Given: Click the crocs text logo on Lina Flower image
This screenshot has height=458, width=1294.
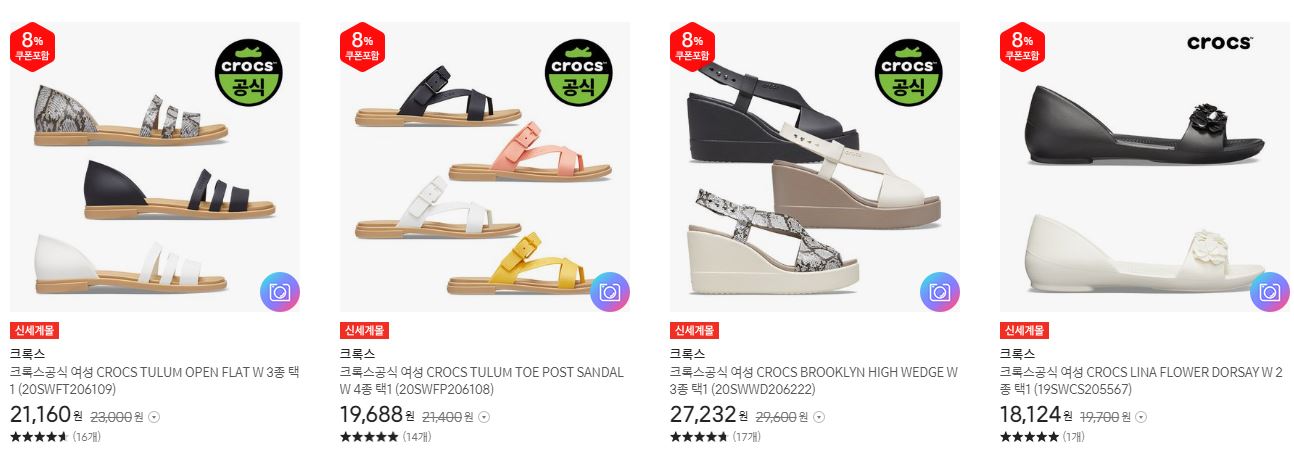Looking at the screenshot, I should [x=1220, y=43].
